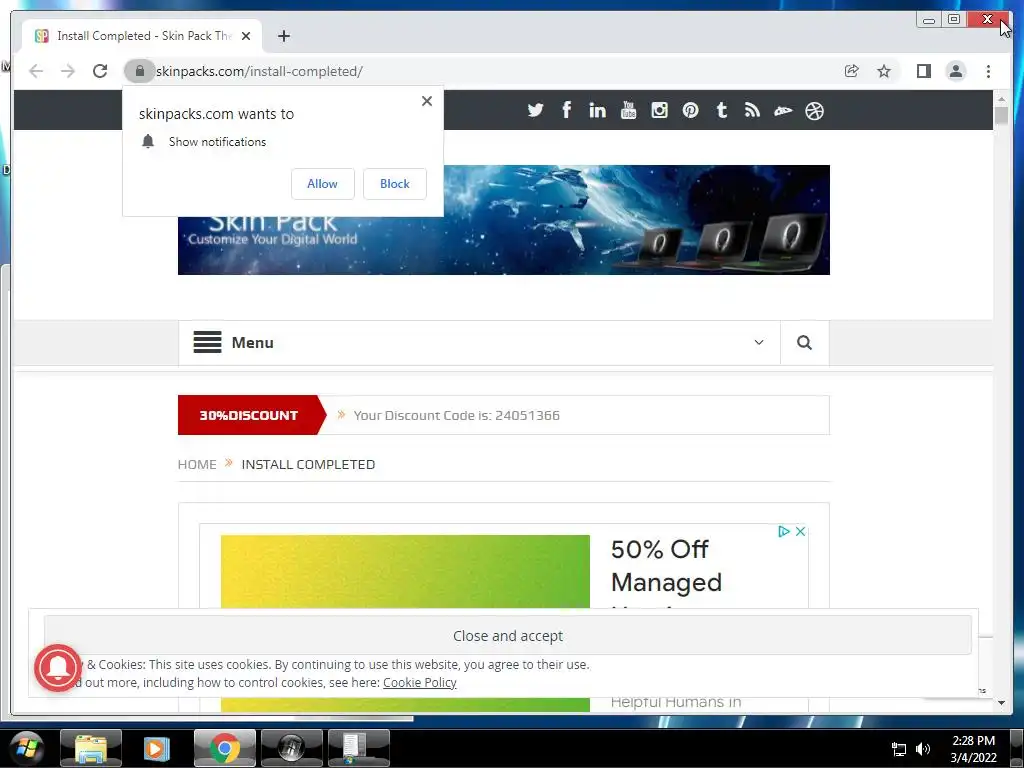Open the RSS feed icon

pos(752,110)
